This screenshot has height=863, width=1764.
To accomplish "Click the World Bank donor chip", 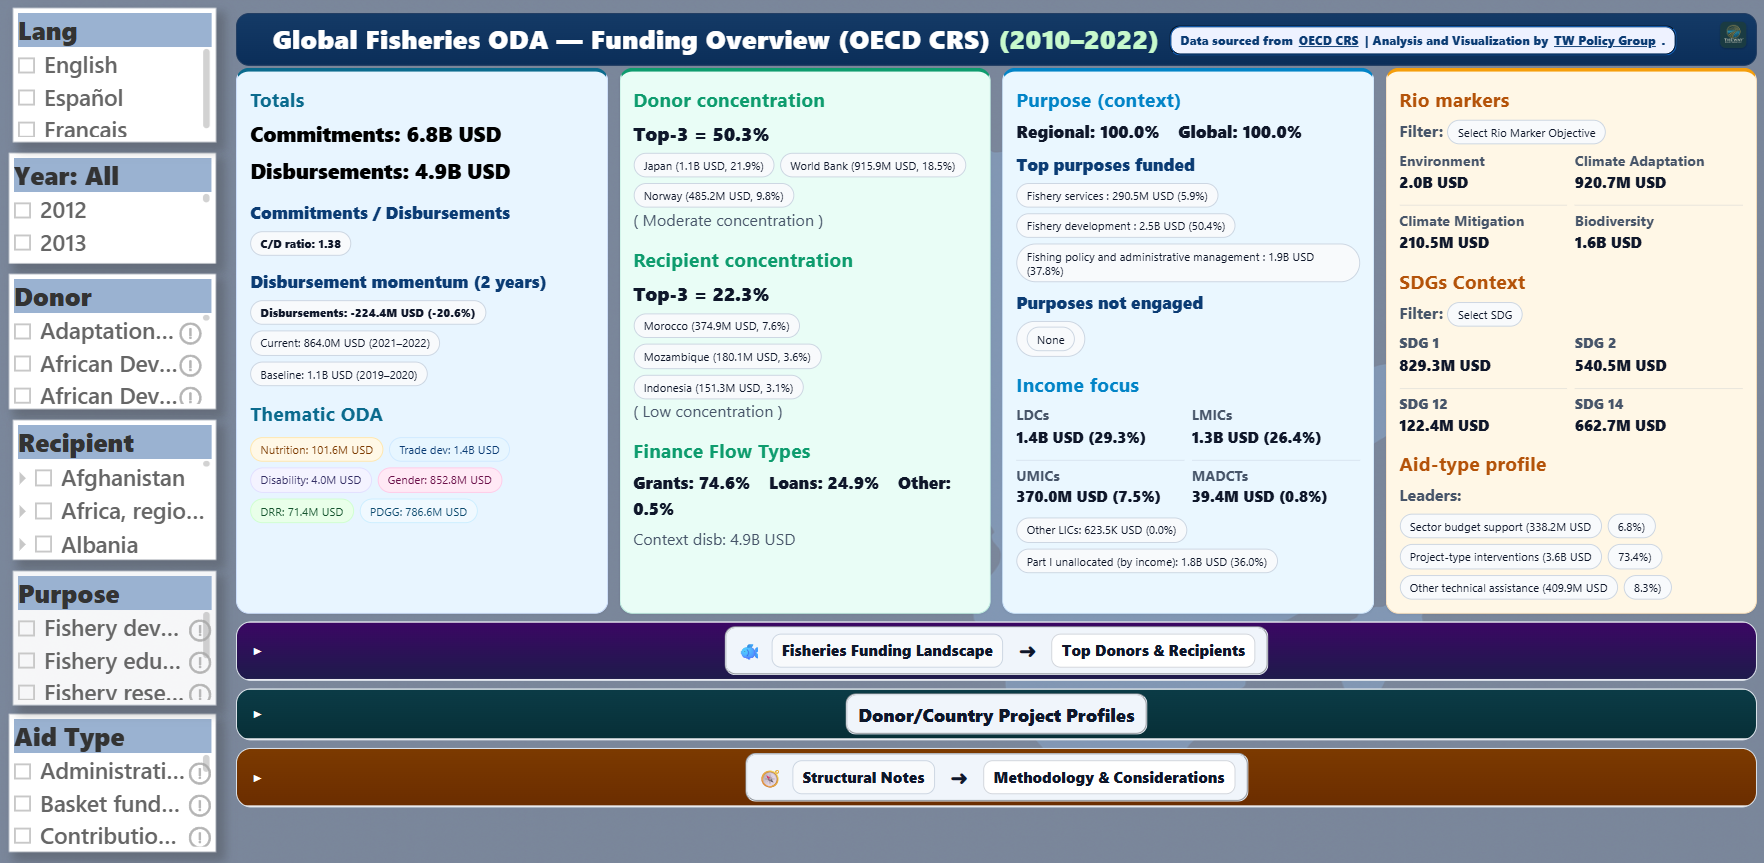I will pyautogui.click(x=872, y=166).
